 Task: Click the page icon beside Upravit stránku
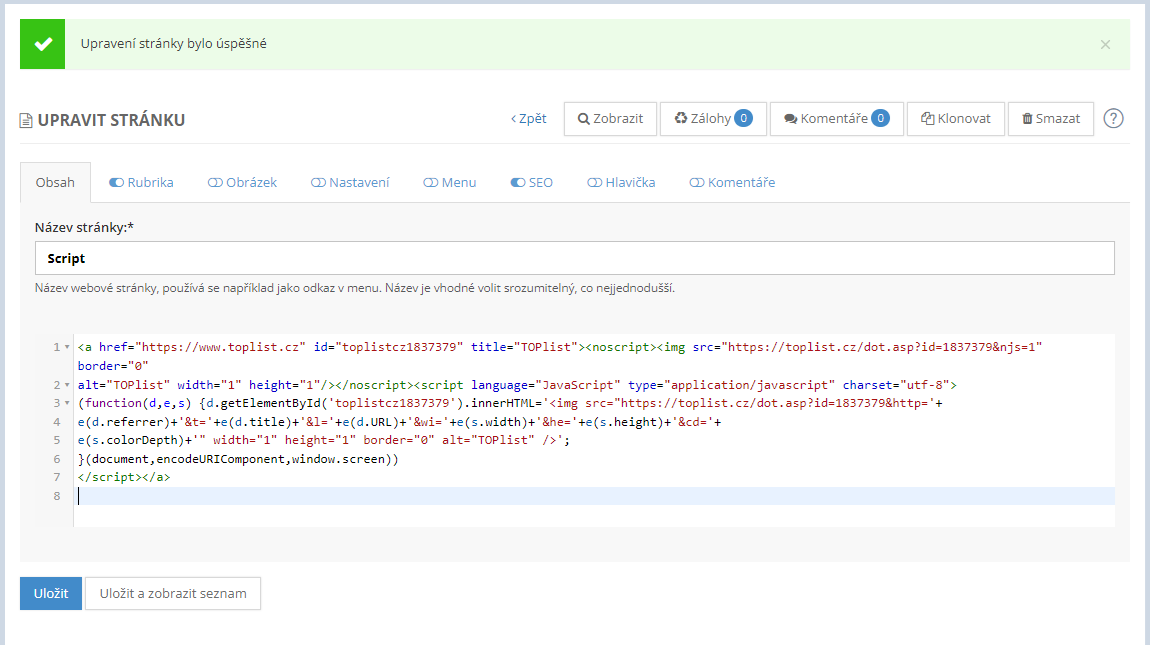26,121
